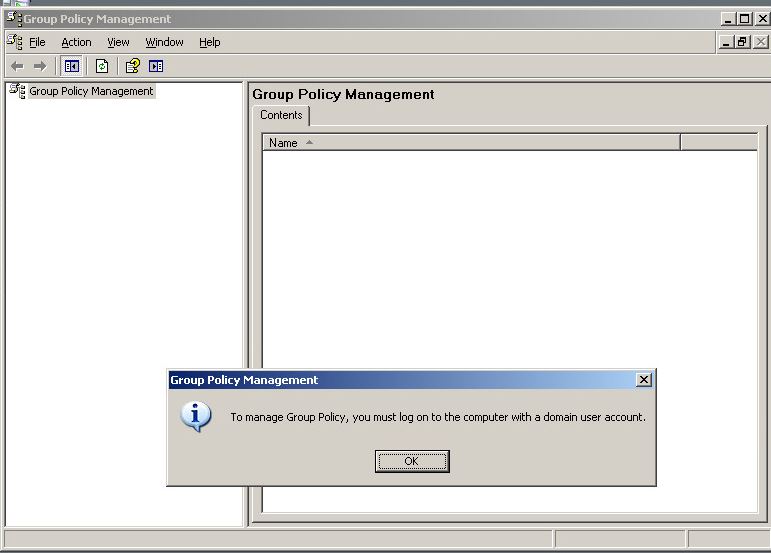
Task: Click the Back arrow in the toolbar
Action: coord(17,66)
